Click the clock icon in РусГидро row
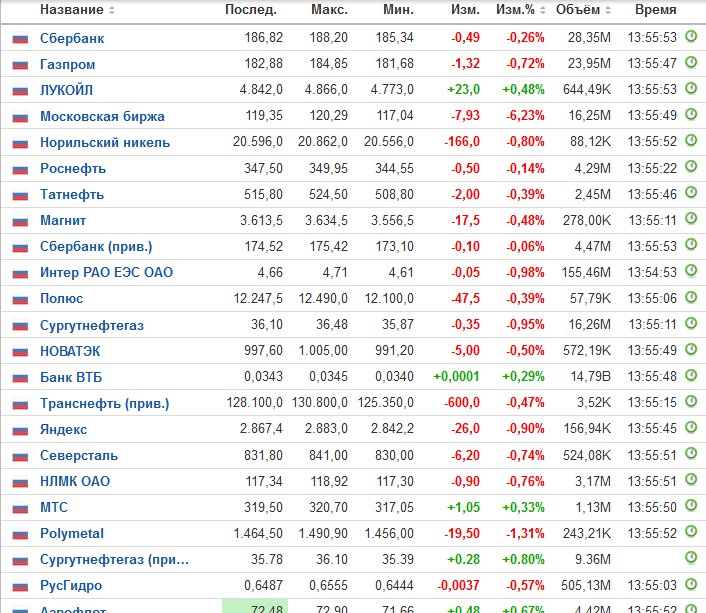This screenshot has height=613, width=706. 691,584
